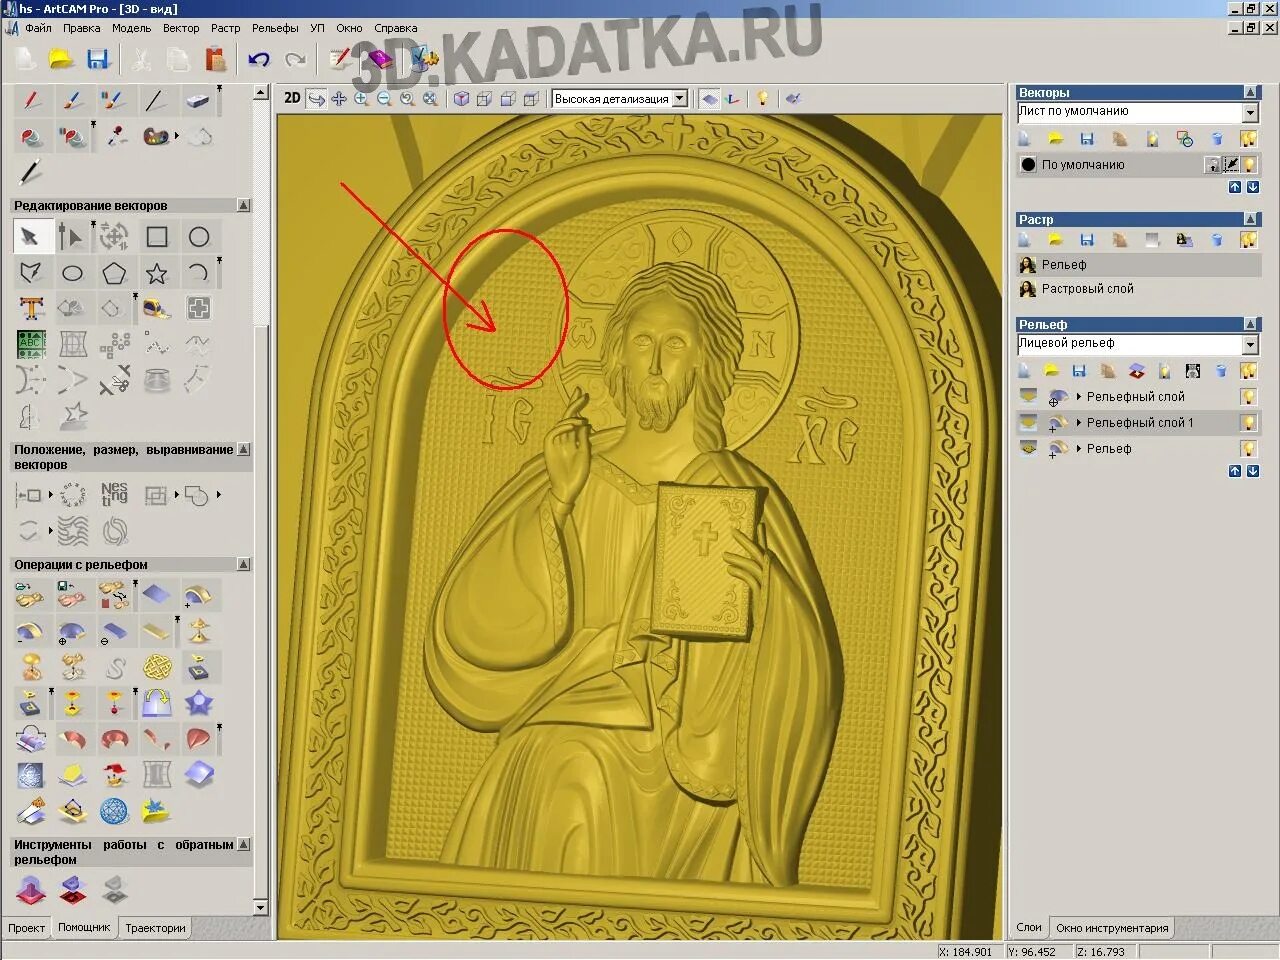The width and height of the screenshot is (1280, 960).
Task: Select the node editing tool
Action: click(71, 237)
